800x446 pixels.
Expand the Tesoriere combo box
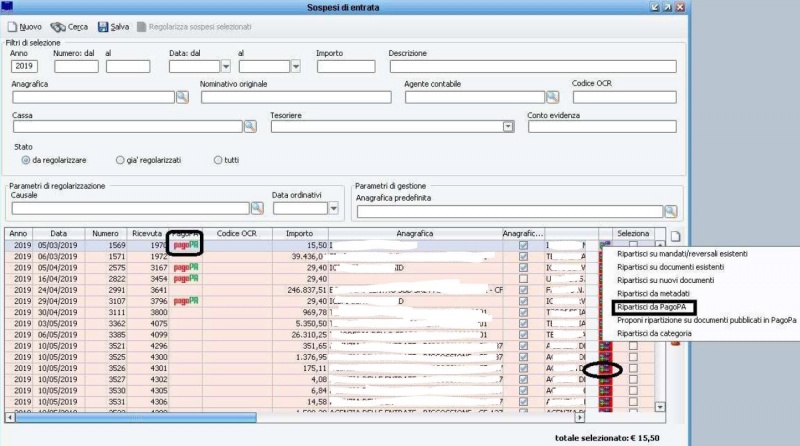[x=508, y=127]
